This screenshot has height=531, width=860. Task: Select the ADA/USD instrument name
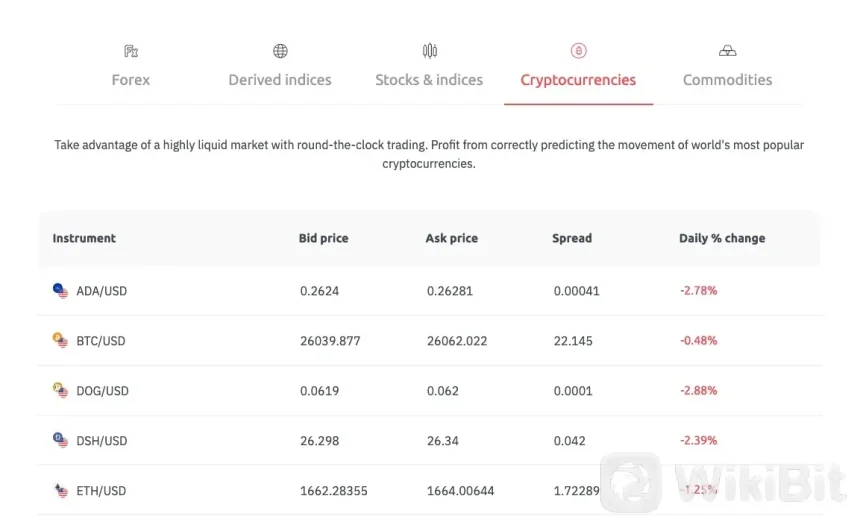tap(102, 291)
